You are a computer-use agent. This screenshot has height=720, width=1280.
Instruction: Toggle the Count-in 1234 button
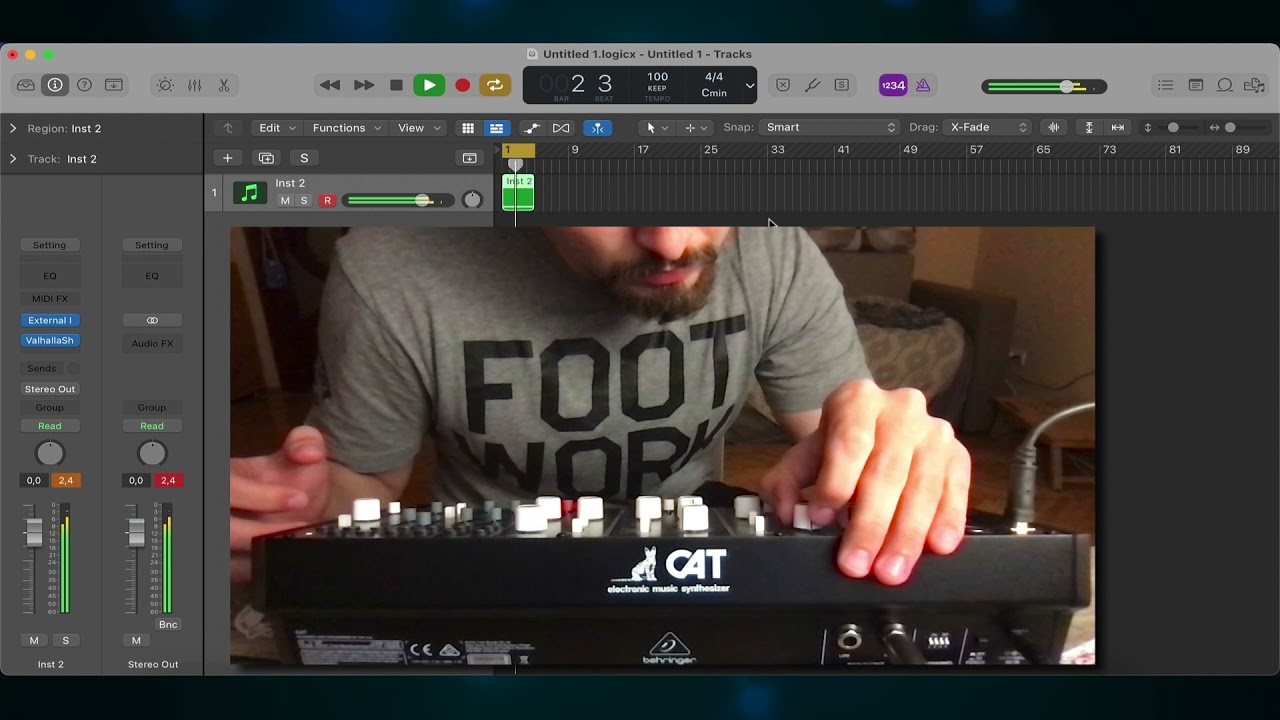click(893, 85)
